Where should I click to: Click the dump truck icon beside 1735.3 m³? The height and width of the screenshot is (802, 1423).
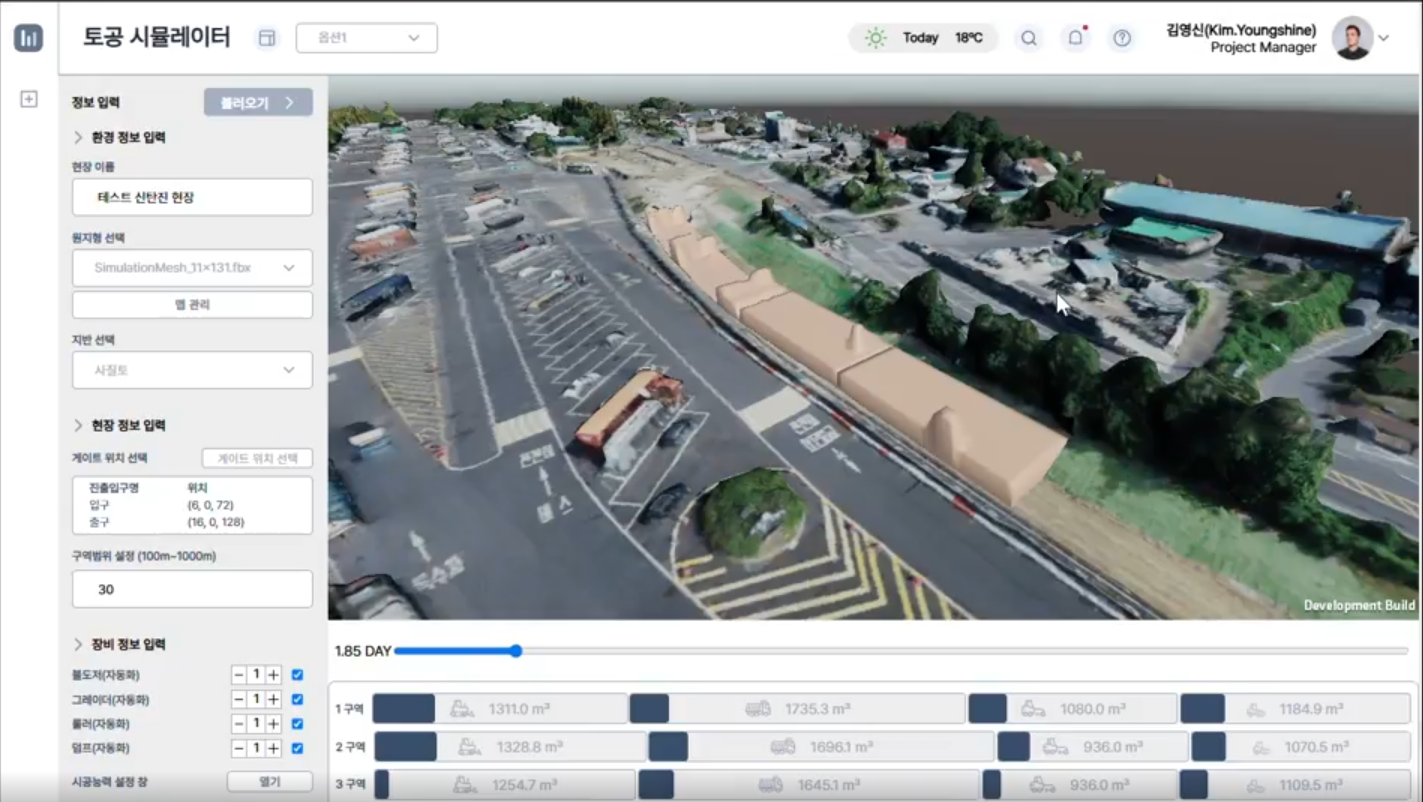click(x=758, y=709)
